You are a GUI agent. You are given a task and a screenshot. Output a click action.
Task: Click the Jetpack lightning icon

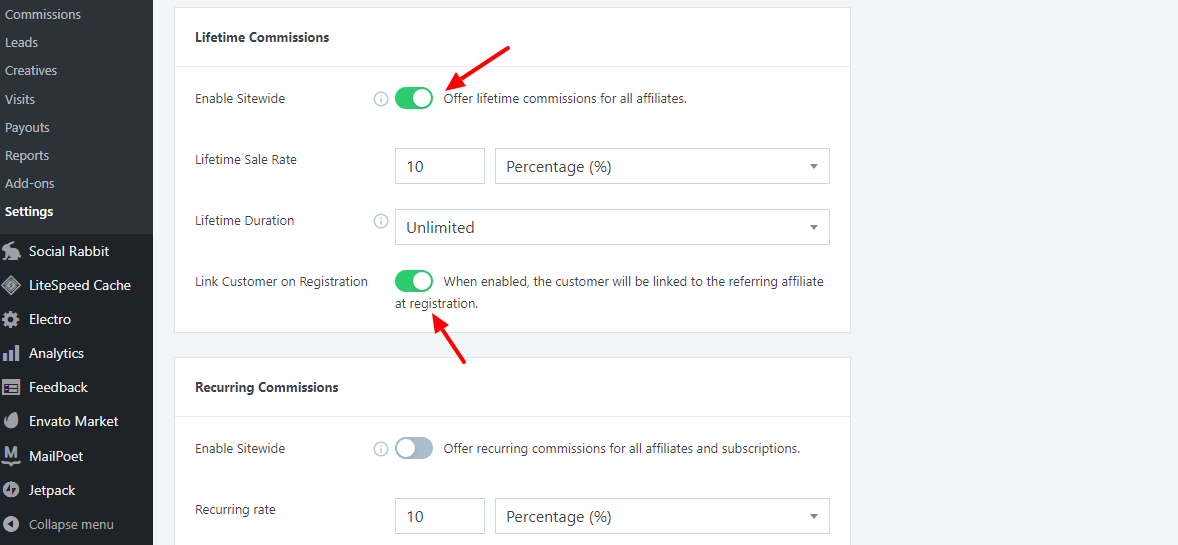[x=12, y=490]
